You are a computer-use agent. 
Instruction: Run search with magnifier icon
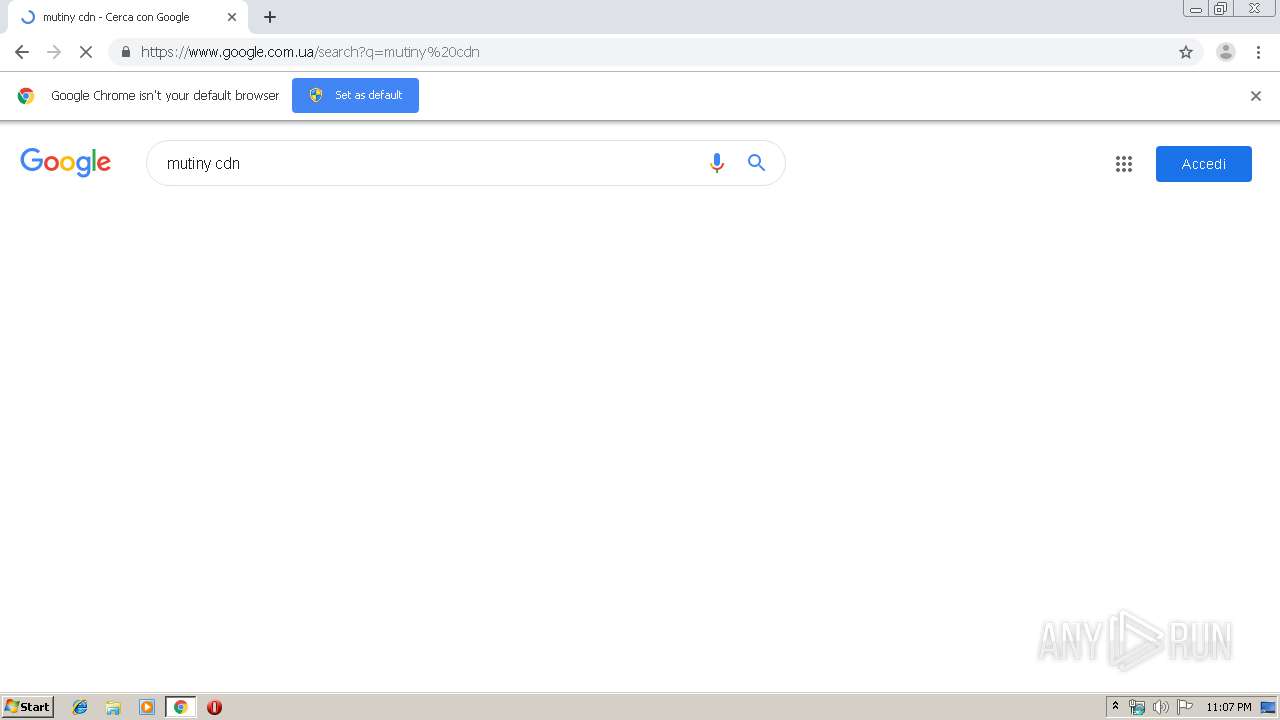756,163
